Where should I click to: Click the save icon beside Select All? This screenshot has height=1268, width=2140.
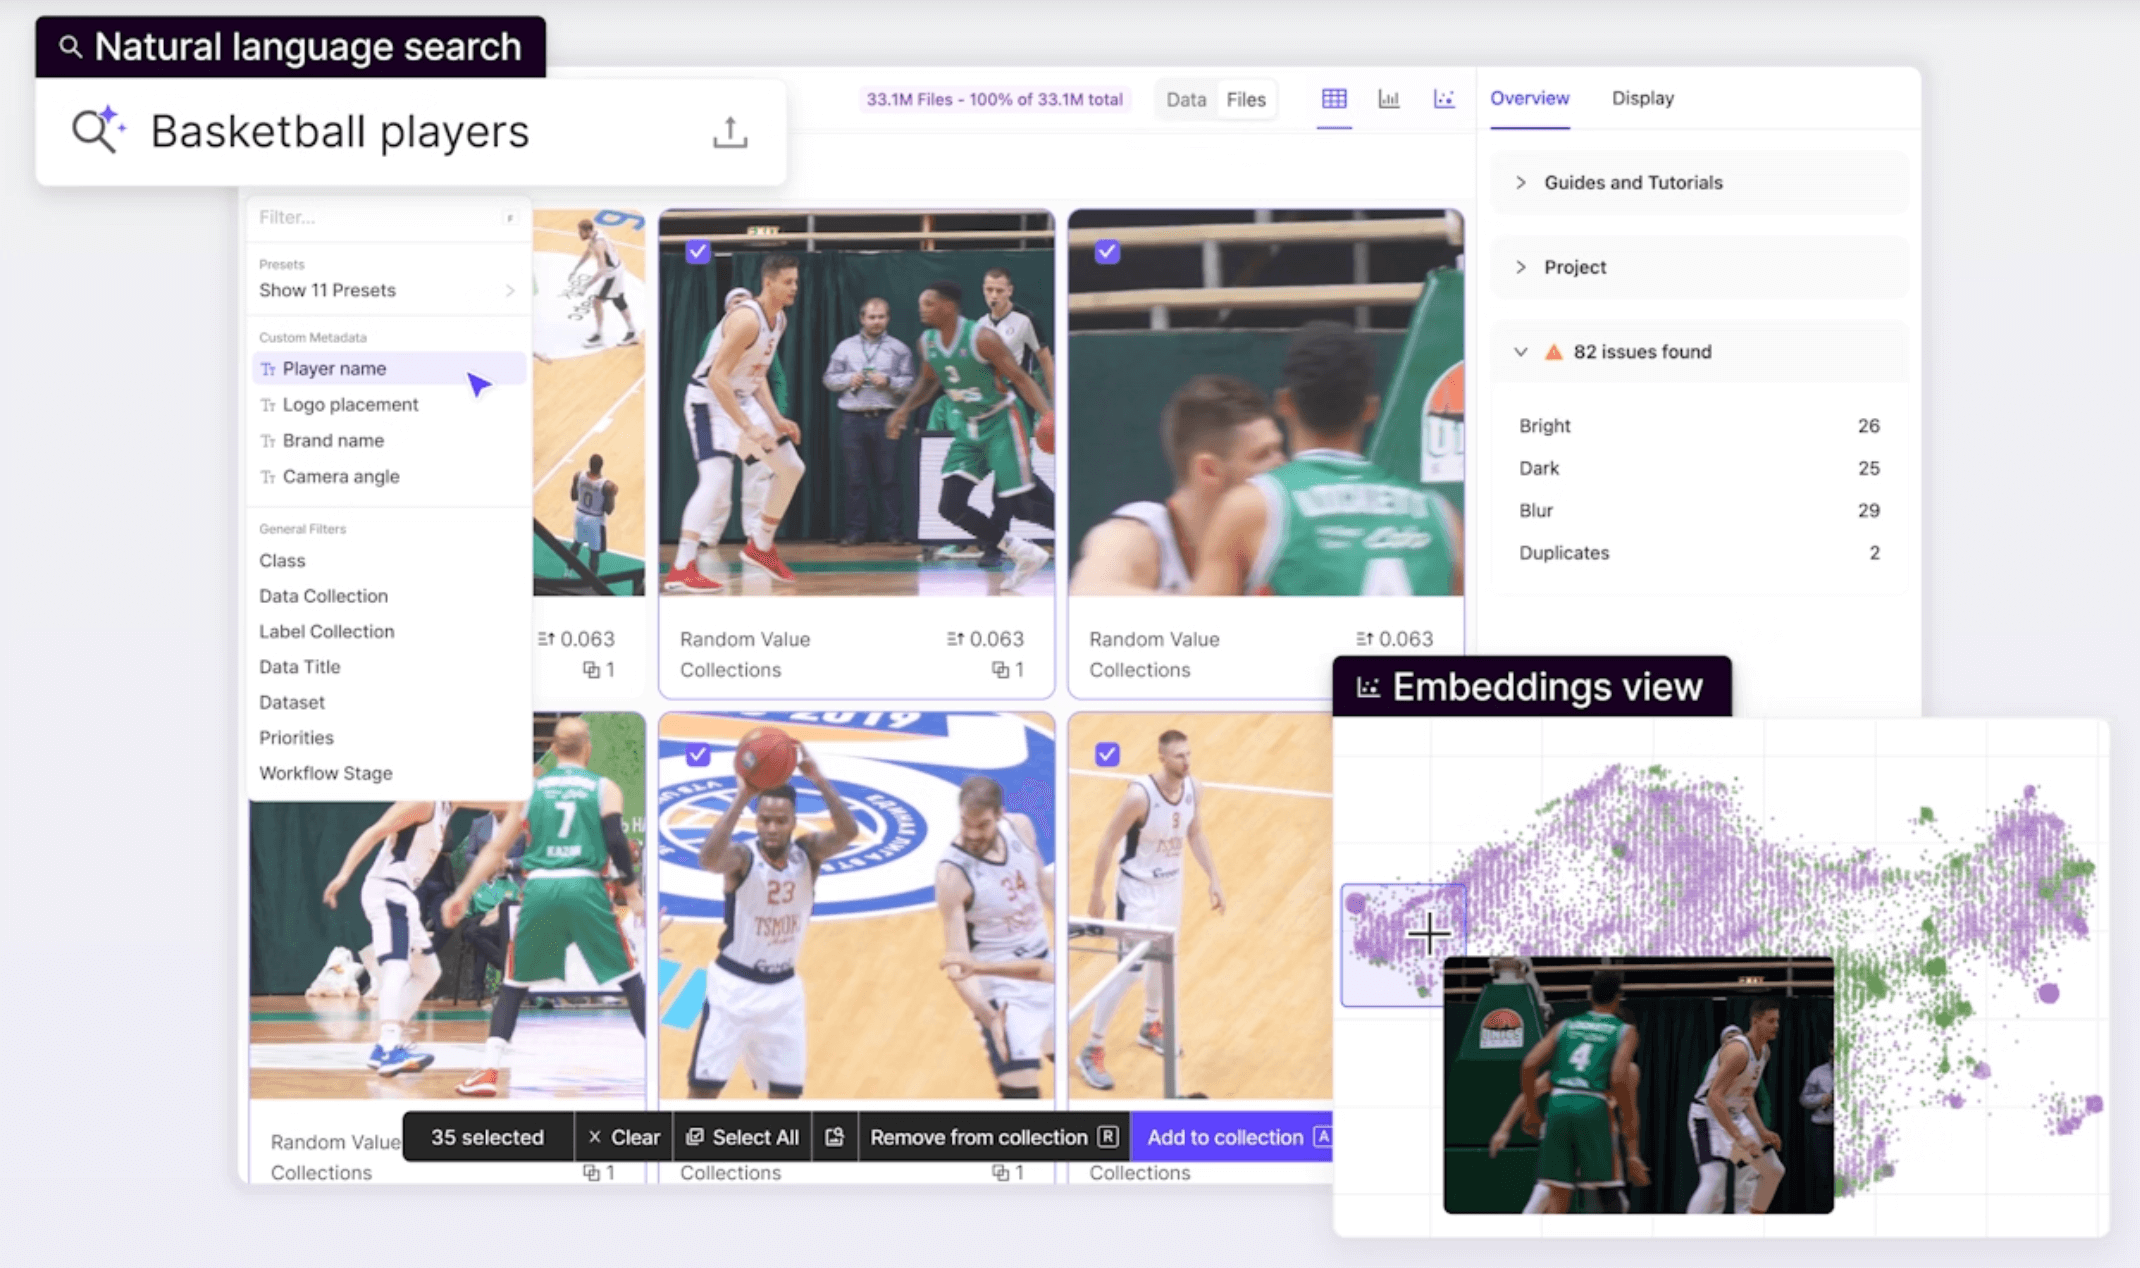(x=835, y=1137)
